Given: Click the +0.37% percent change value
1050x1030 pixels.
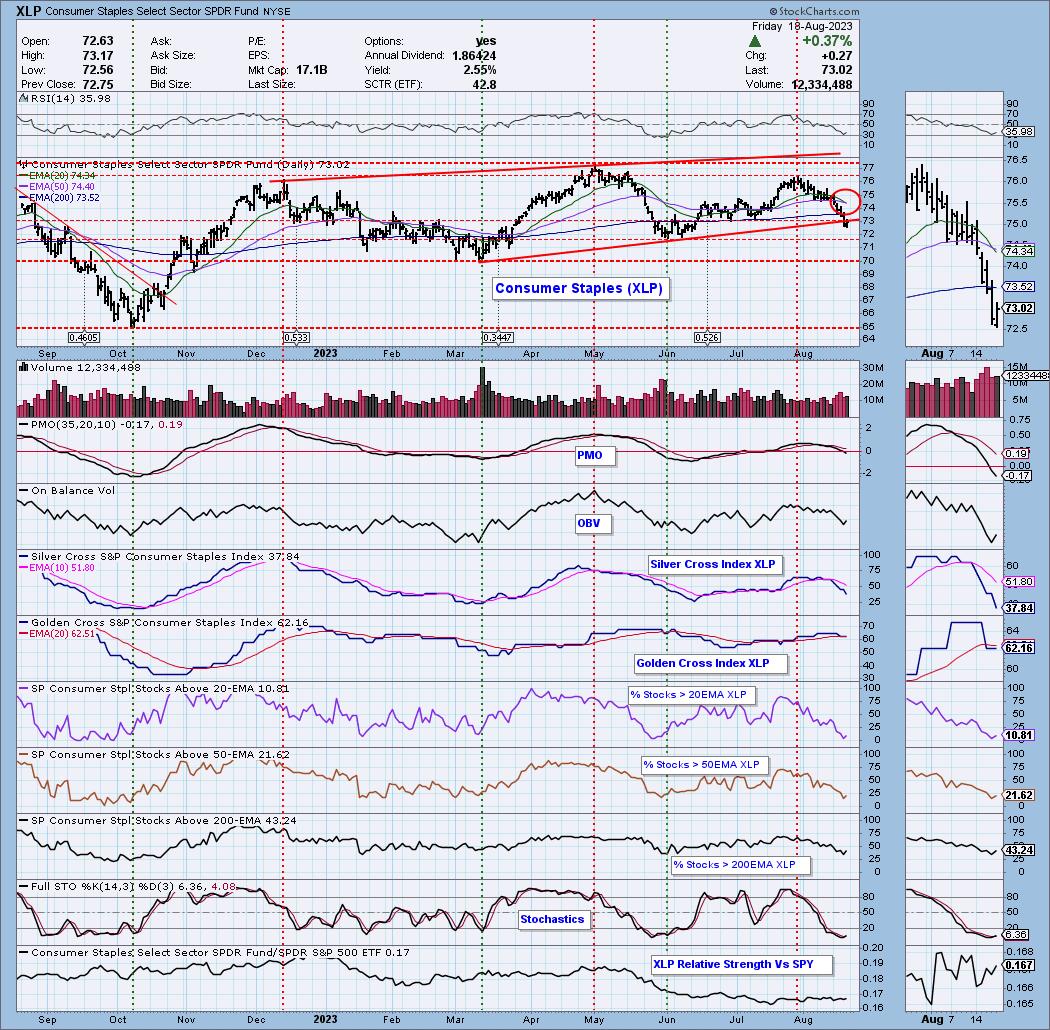Looking at the screenshot, I should [827, 42].
